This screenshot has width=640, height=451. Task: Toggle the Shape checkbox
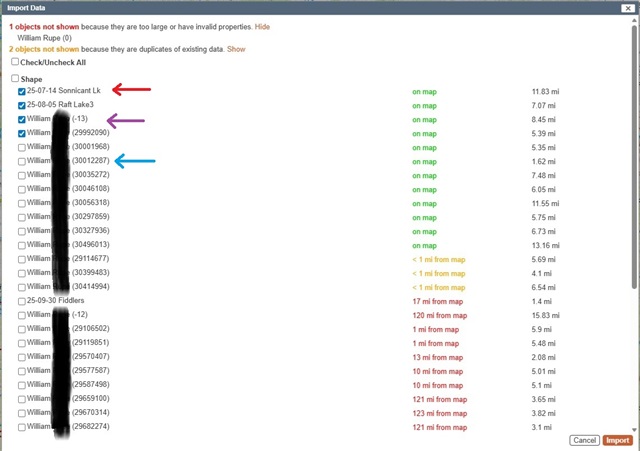coord(15,78)
